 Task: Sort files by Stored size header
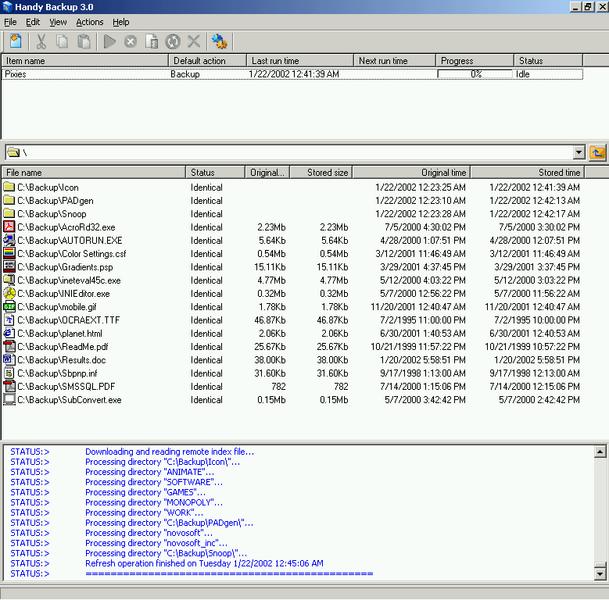coord(321,172)
